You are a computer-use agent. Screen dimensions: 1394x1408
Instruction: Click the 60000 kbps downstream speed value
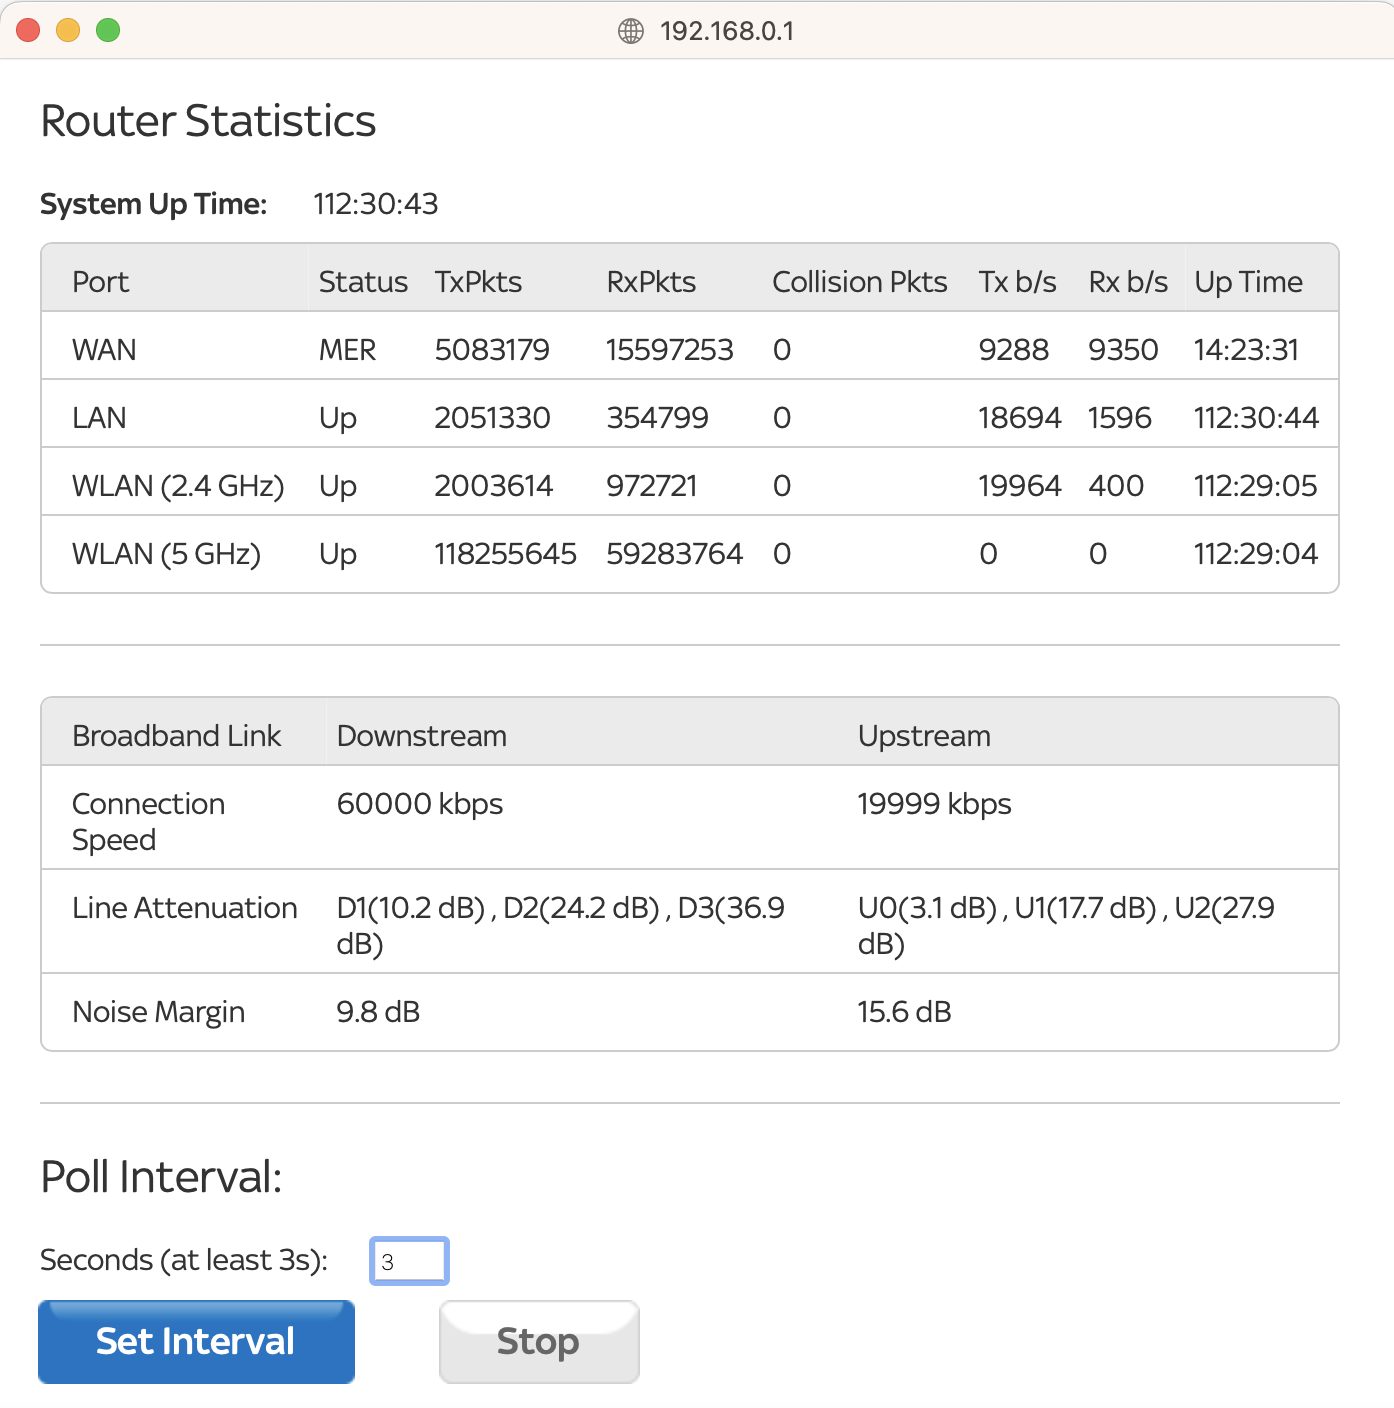(419, 804)
